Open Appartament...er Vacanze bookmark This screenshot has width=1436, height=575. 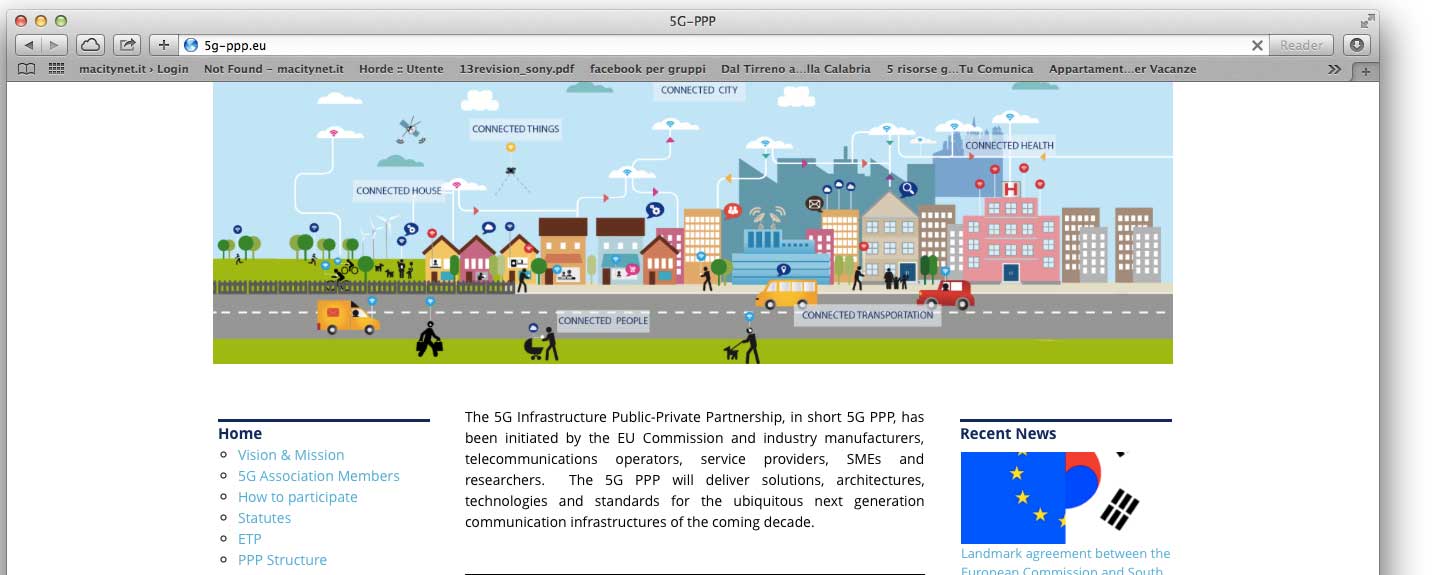tap(1122, 69)
